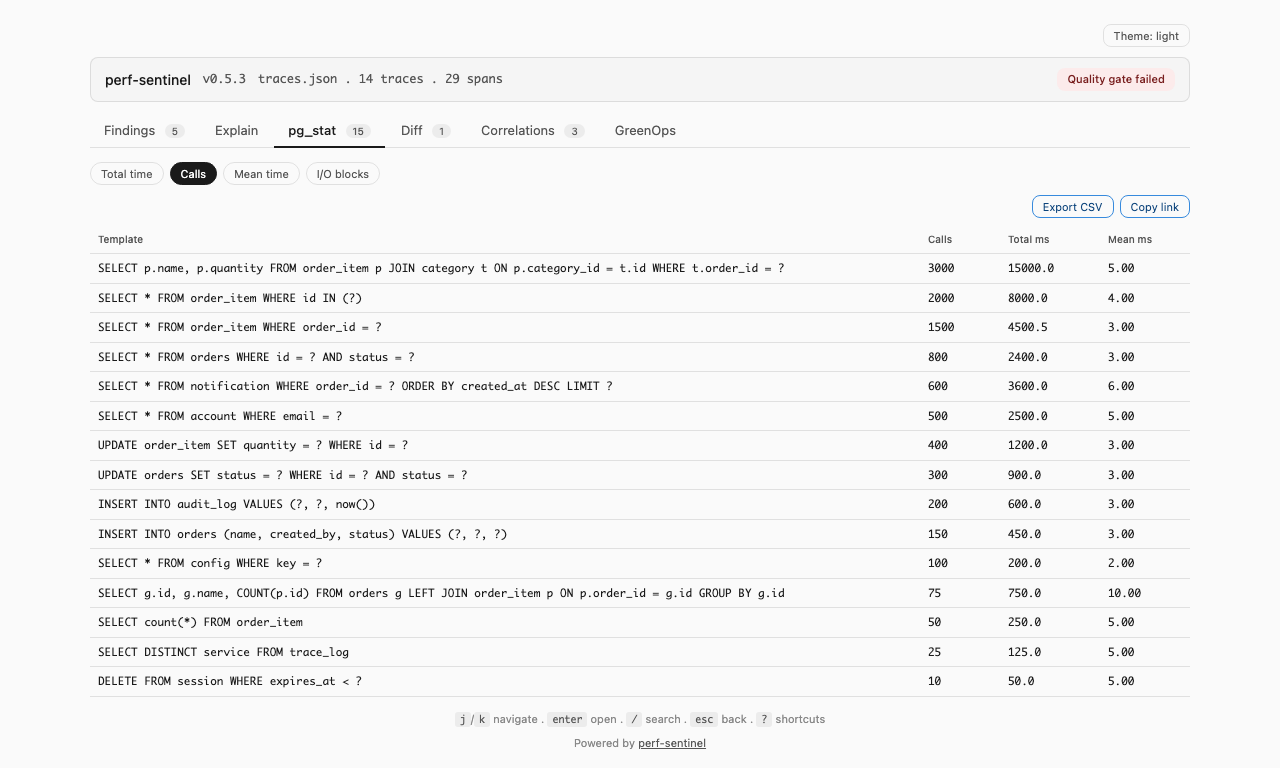Open the GreenOps tab
1280x768 pixels.
click(645, 130)
